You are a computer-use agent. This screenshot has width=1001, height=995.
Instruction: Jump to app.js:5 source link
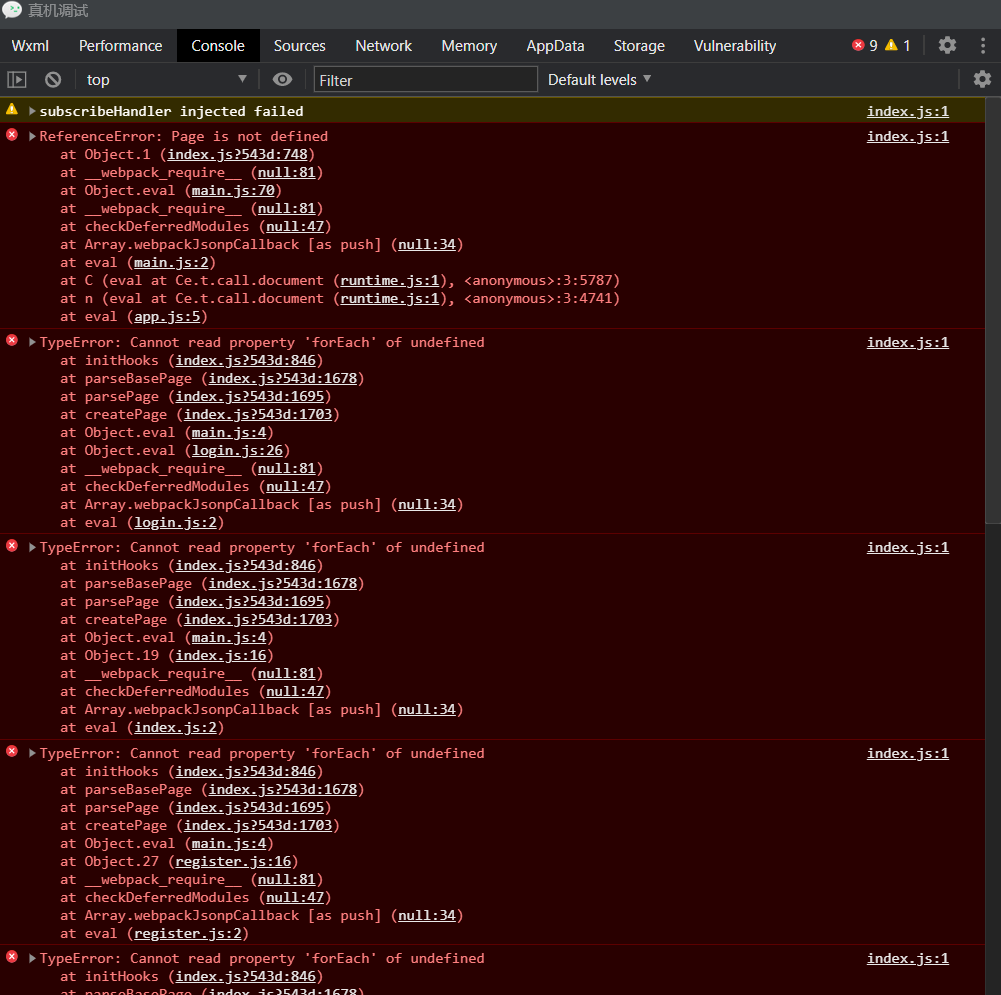click(x=167, y=317)
